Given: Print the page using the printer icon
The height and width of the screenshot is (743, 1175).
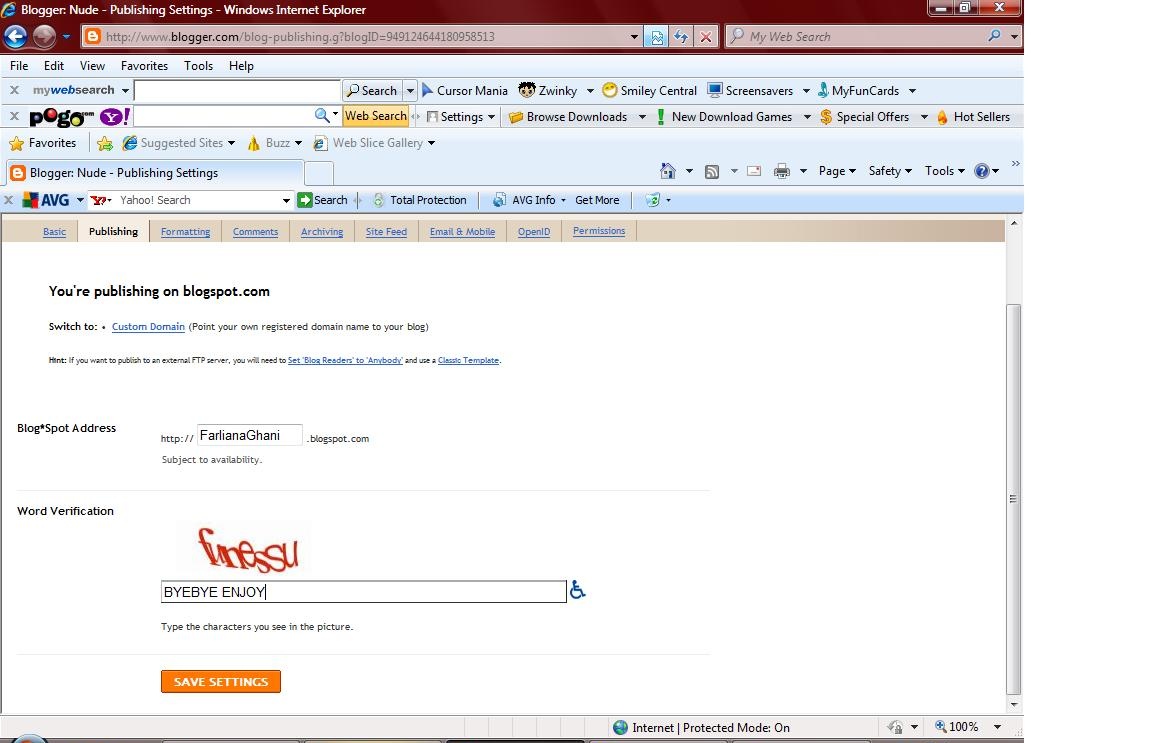Looking at the screenshot, I should pos(782,172).
